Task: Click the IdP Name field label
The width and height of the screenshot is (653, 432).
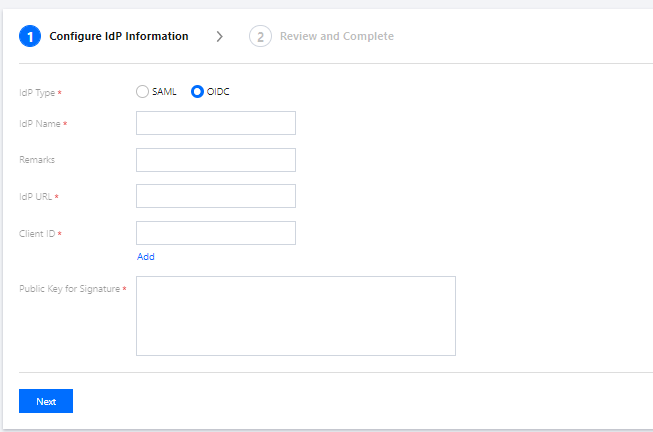Action: point(40,124)
